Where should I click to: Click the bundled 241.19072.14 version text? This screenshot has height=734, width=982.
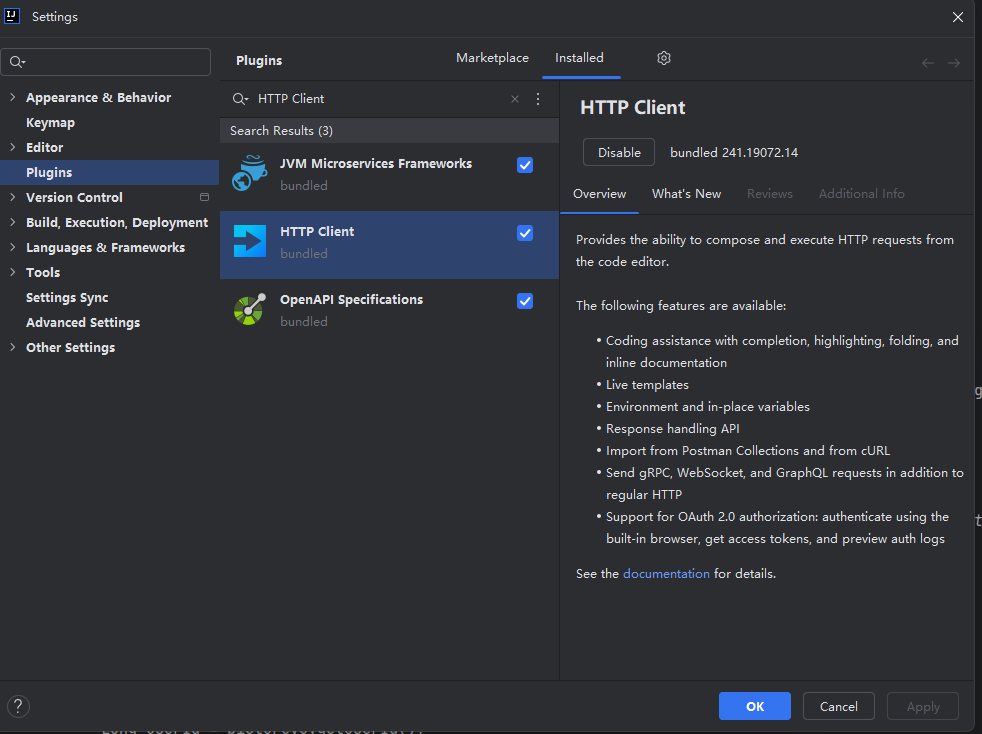pyautogui.click(x=734, y=152)
